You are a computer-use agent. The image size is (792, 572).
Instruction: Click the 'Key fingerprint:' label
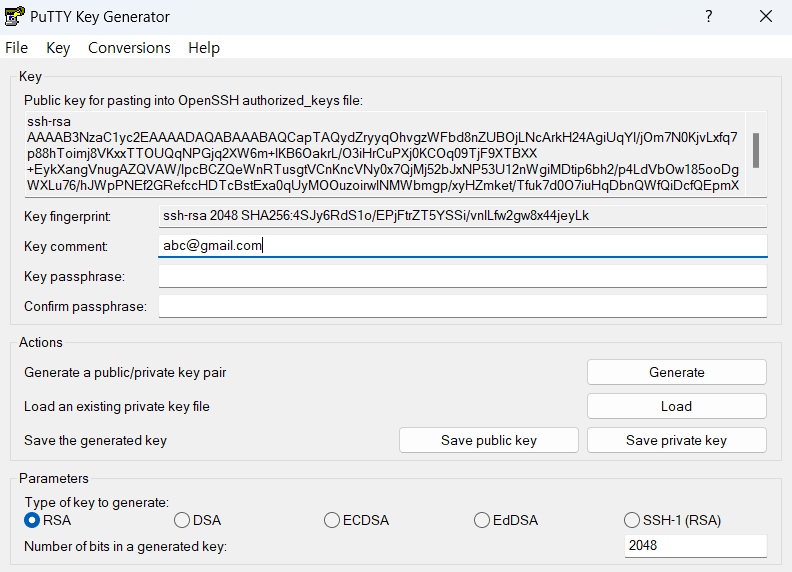coord(67,216)
